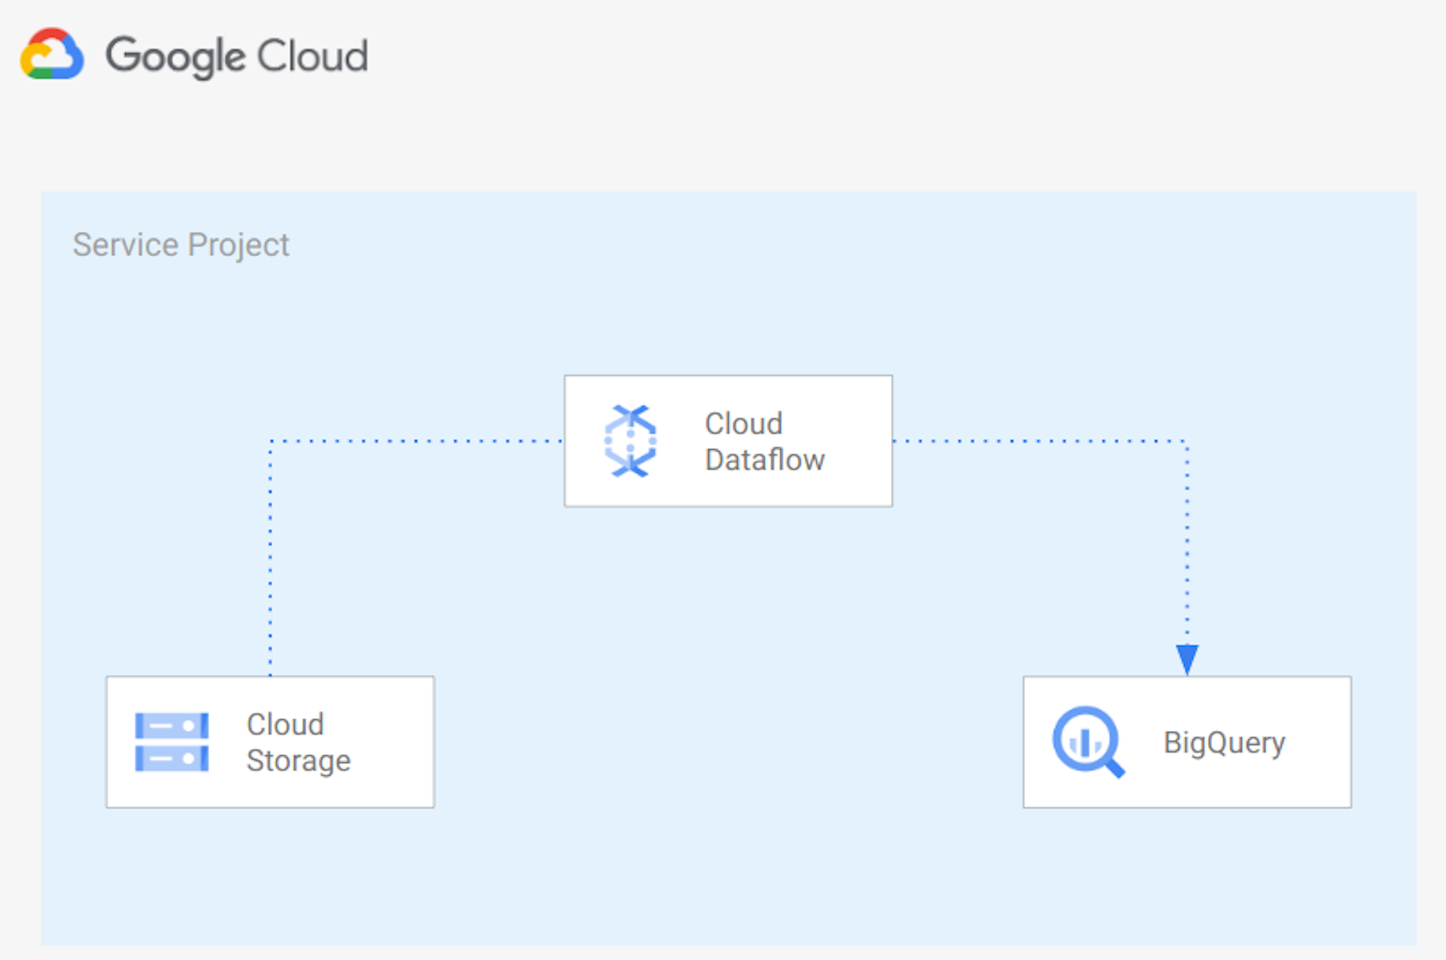Select the BigQuery magnifier icon

[x=1088, y=742]
